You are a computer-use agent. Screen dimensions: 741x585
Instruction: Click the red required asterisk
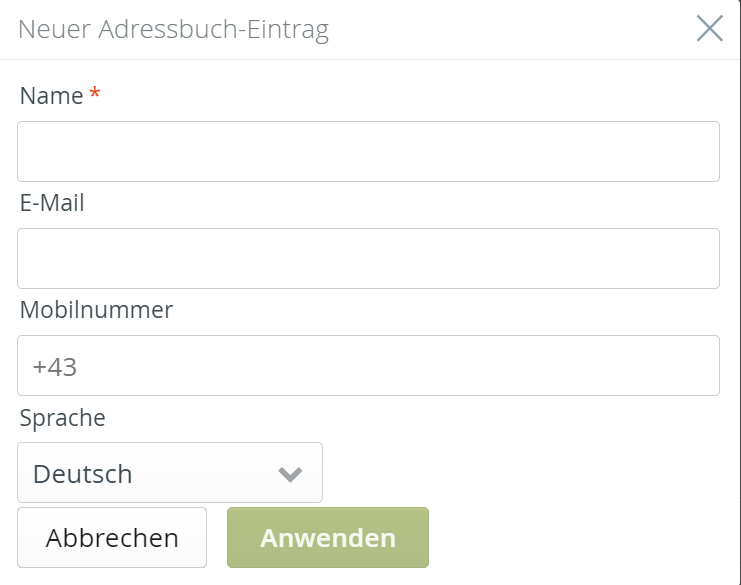tap(95, 94)
